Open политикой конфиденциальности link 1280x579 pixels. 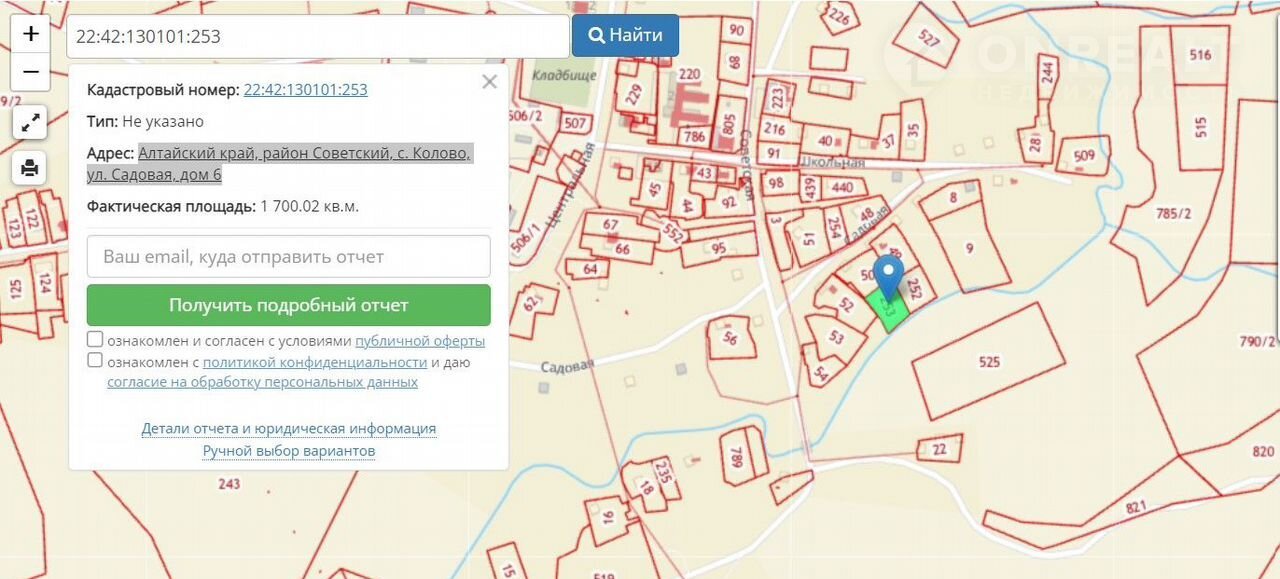tap(315, 362)
